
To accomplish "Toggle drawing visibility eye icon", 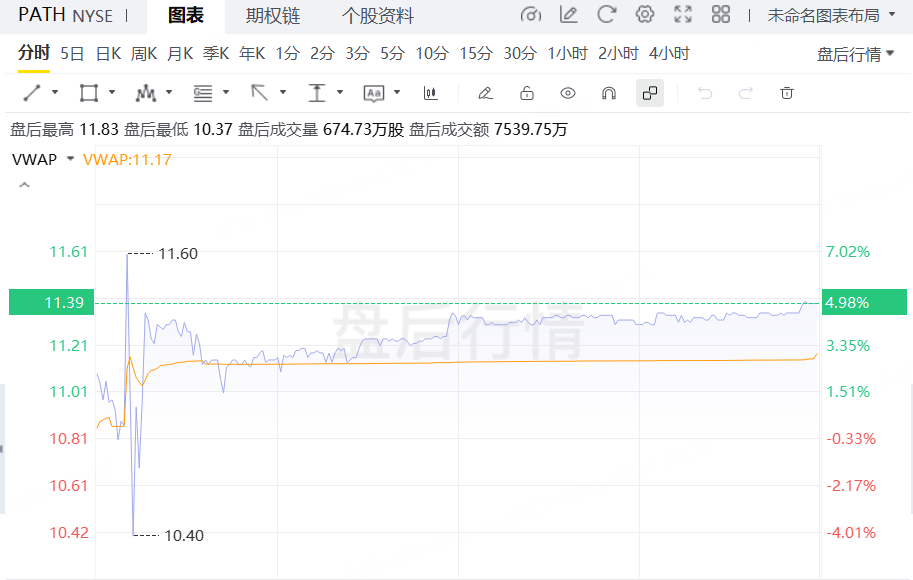I will tap(568, 93).
